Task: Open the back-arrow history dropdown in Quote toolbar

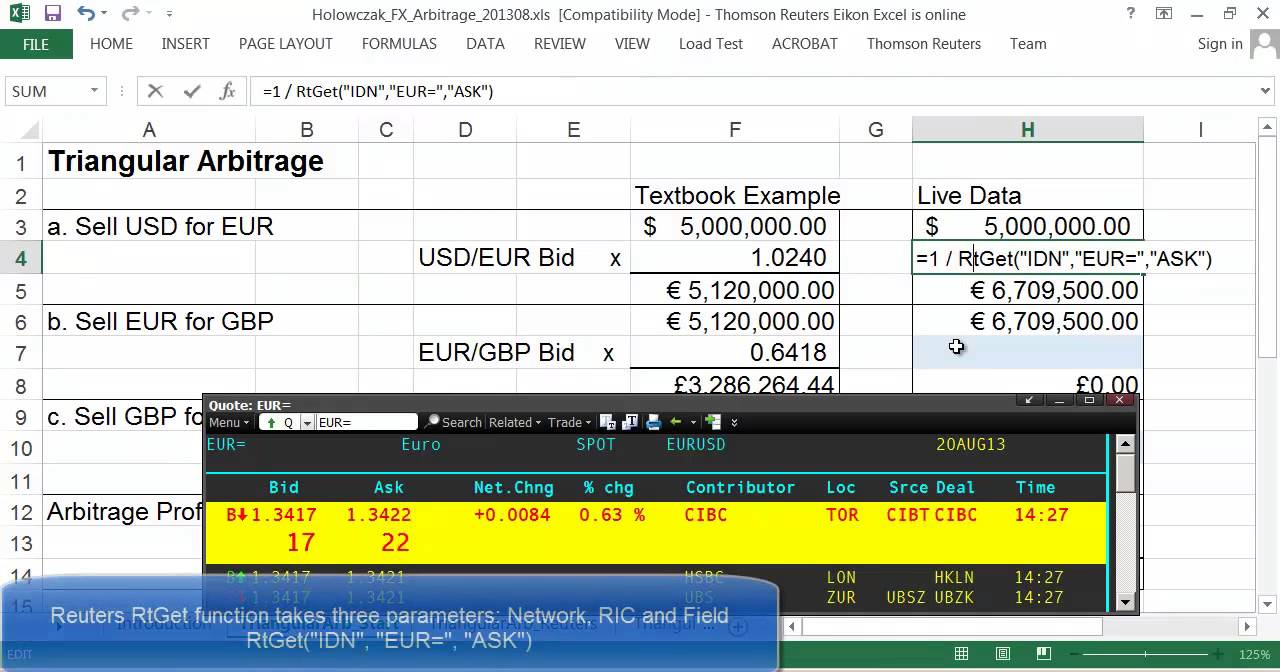Action: [x=692, y=422]
